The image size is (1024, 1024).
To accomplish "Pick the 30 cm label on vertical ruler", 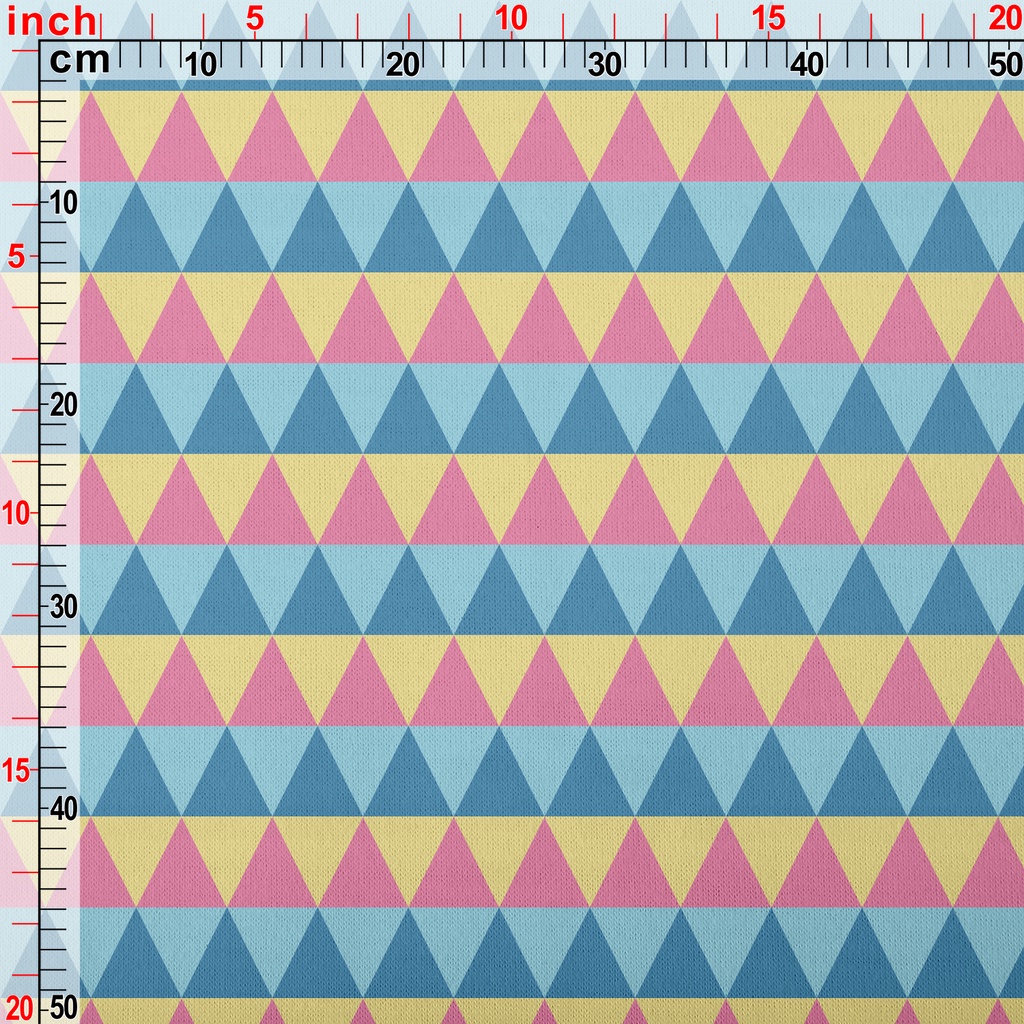I will (x=64, y=607).
